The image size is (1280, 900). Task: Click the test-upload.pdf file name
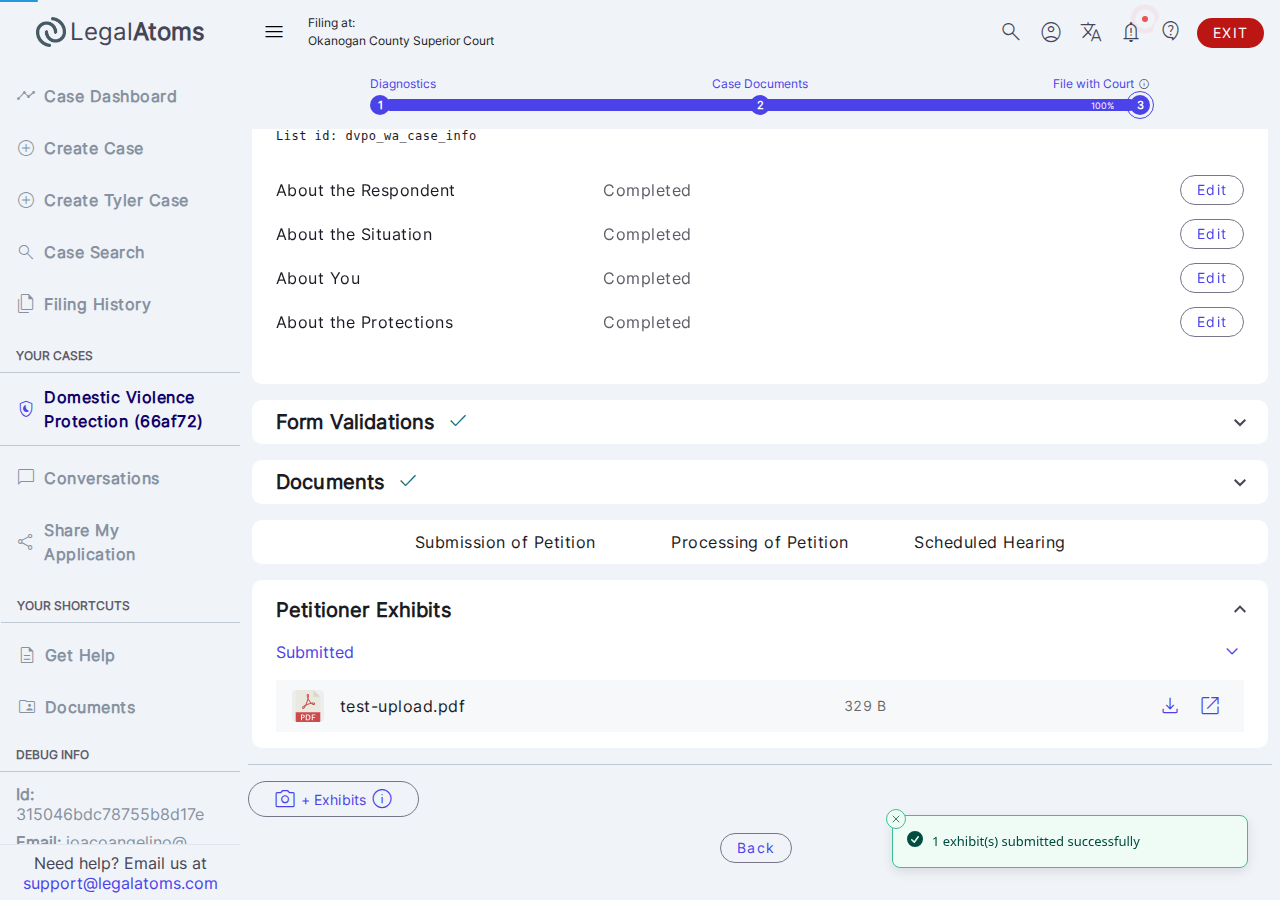pos(402,707)
